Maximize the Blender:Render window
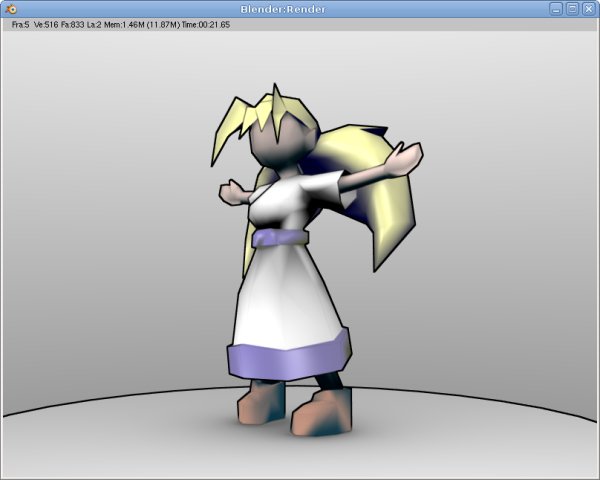This screenshot has height=480, width=600. click(572, 9)
